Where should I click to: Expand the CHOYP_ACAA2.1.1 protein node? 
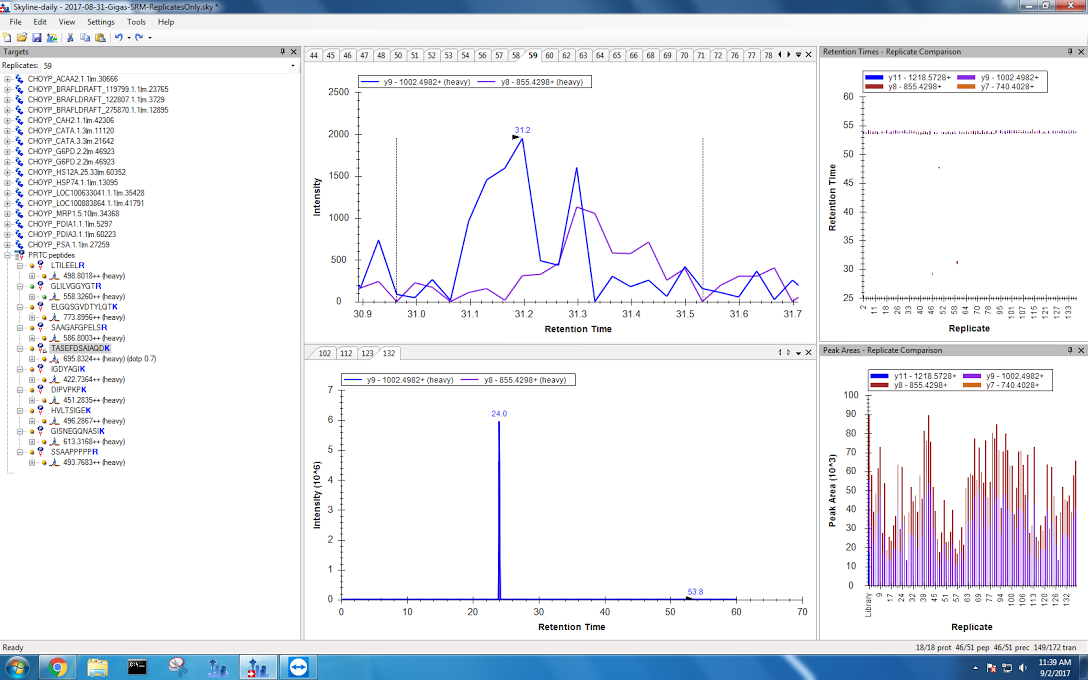tap(8, 78)
